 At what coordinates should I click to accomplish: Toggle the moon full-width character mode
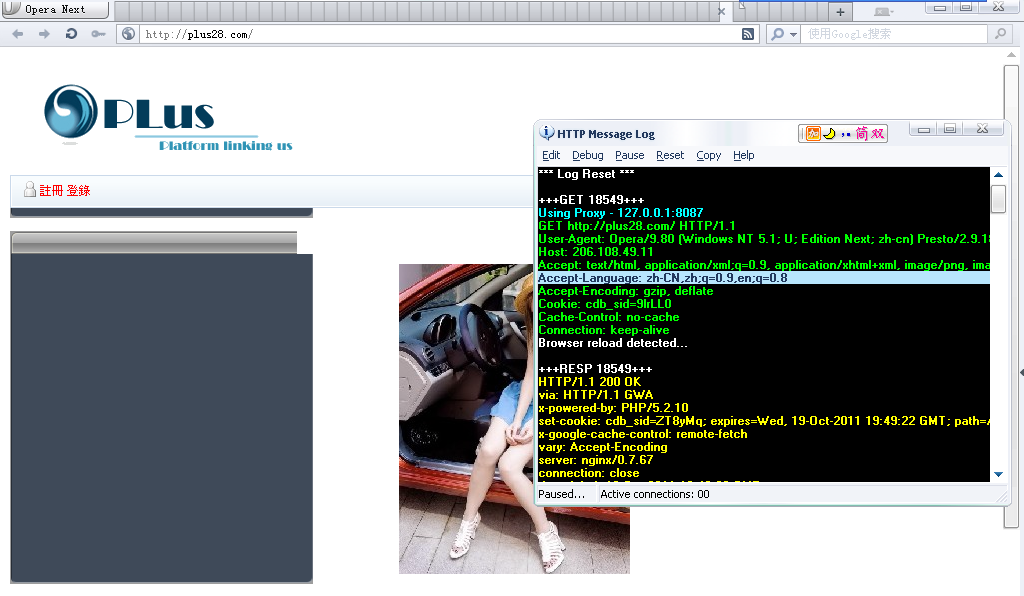(x=830, y=132)
